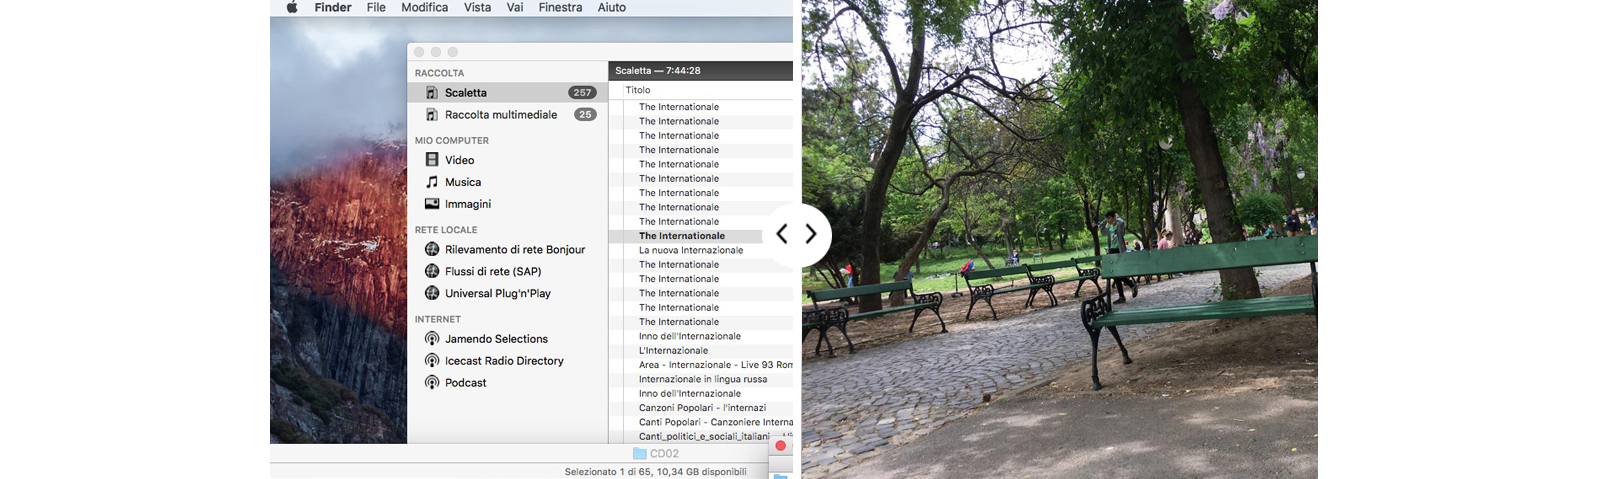Select the Musica note icon

pos(432,182)
